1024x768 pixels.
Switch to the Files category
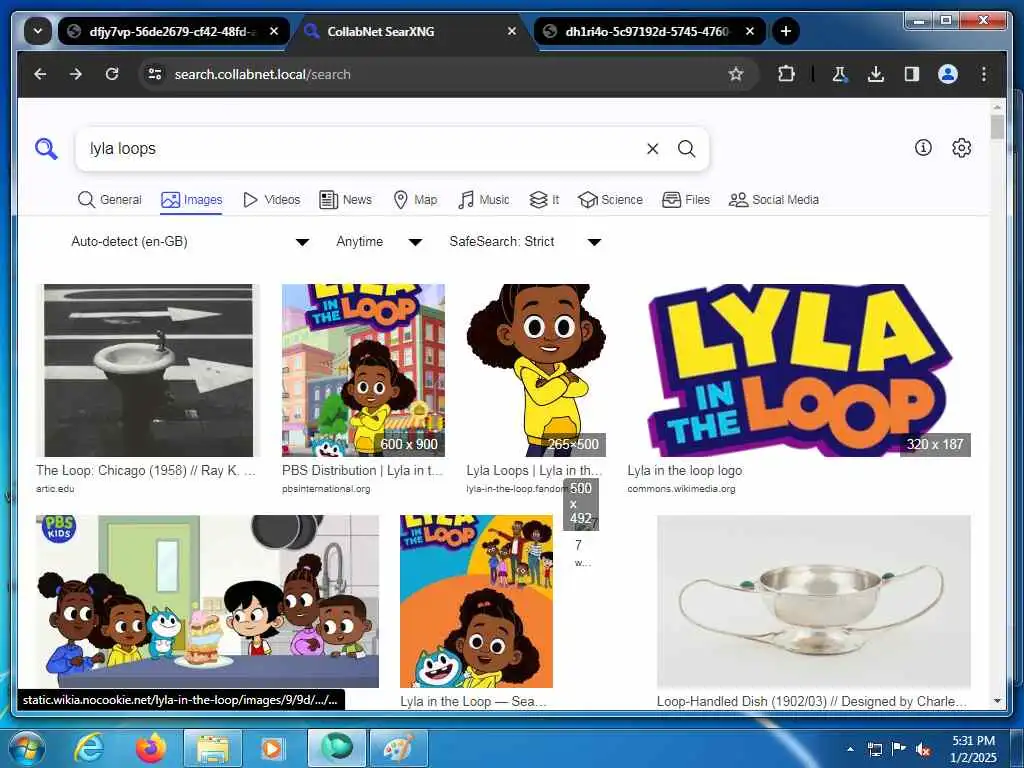point(686,200)
